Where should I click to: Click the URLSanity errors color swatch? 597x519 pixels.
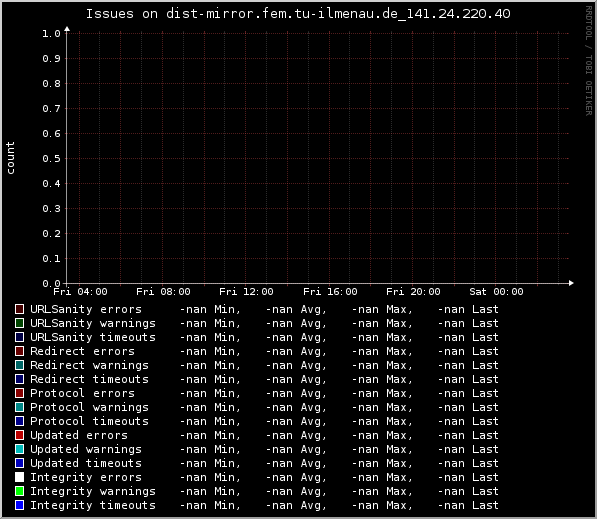[19, 309]
